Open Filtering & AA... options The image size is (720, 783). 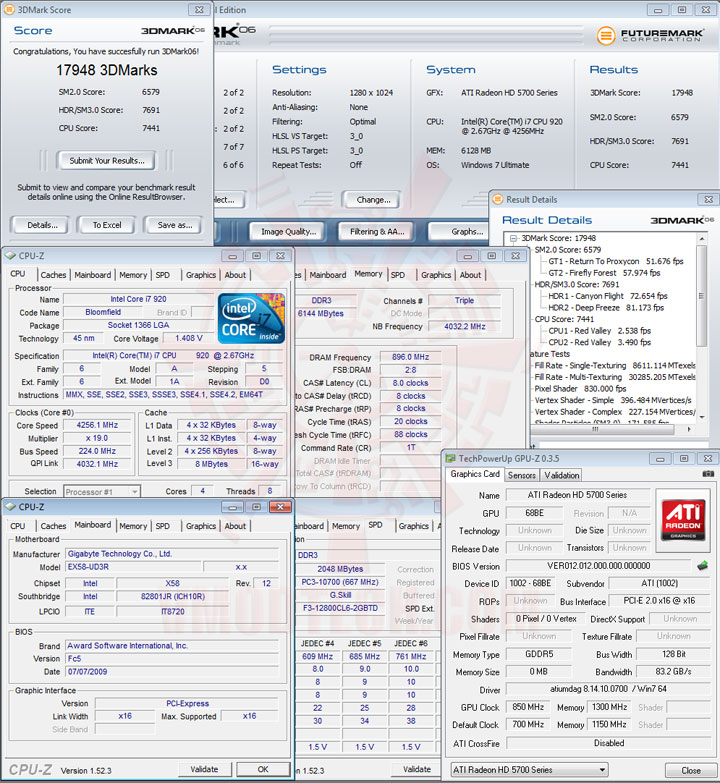pyautogui.click(x=377, y=231)
